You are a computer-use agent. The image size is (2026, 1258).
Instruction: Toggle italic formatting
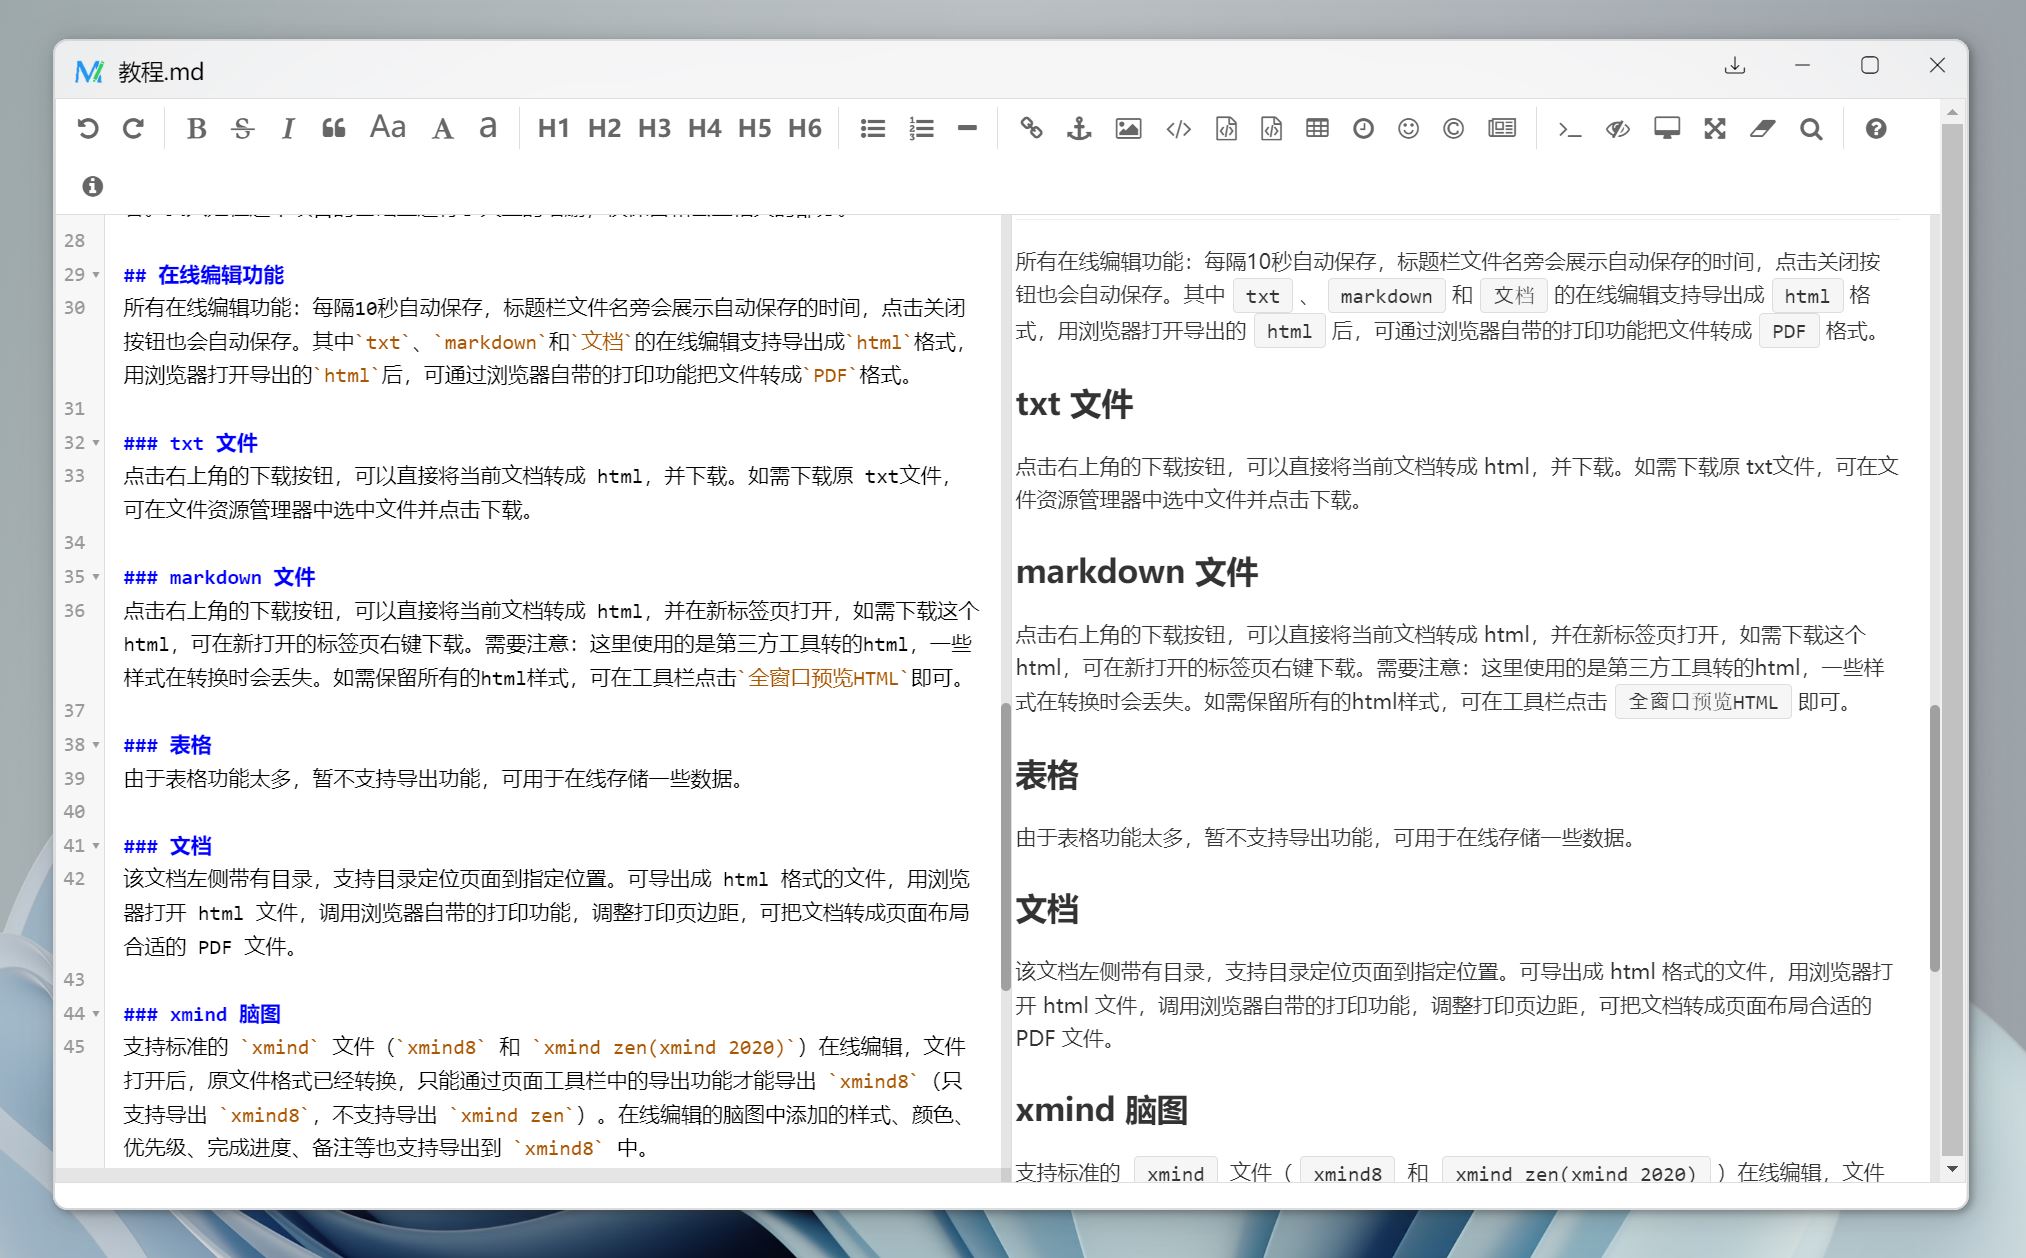pos(287,128)
